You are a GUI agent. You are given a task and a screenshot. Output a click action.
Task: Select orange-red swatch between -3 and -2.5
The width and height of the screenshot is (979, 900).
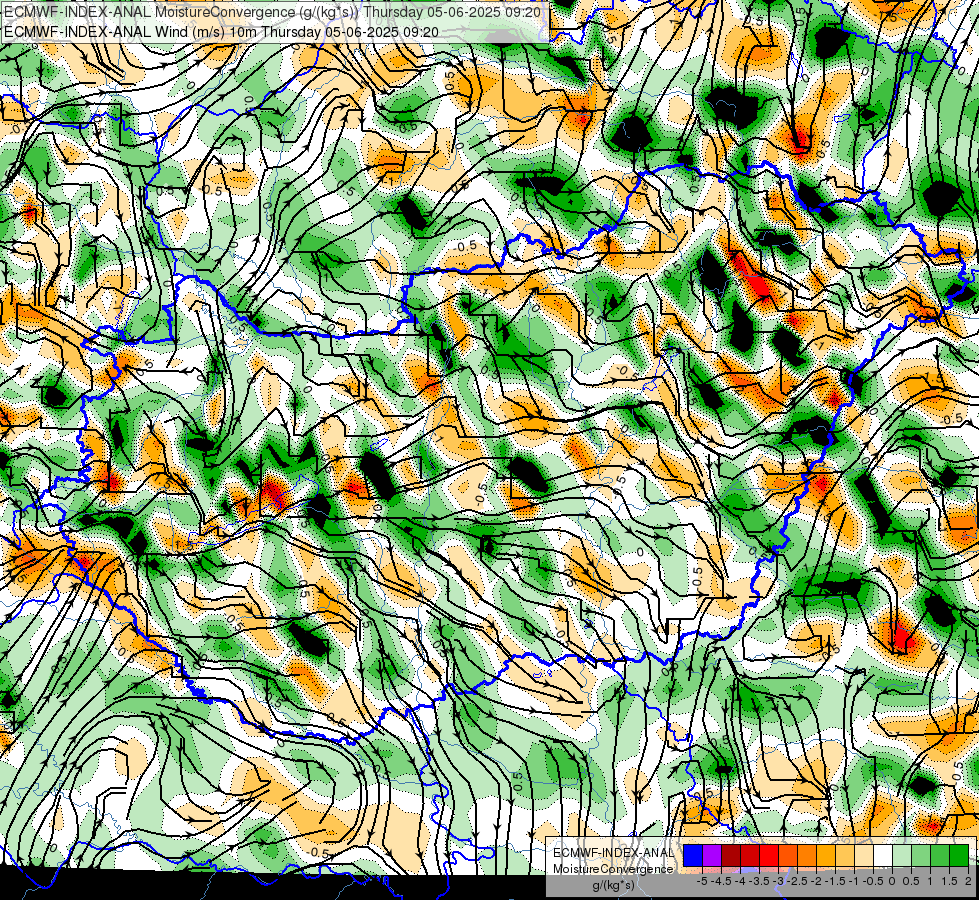click(x=788, y=856)
